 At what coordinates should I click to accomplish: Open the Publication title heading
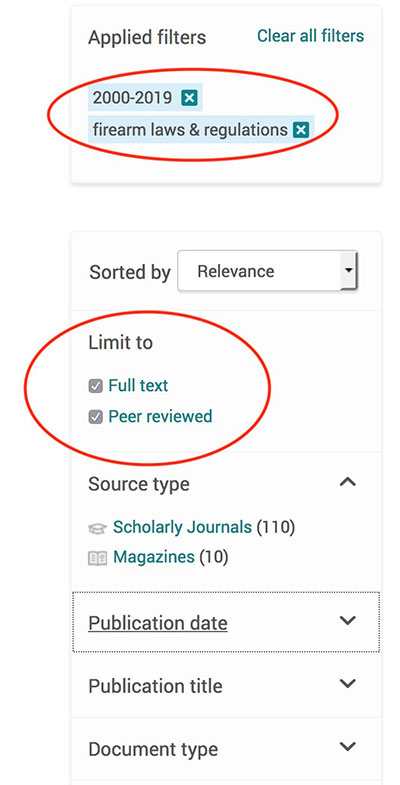pos(155,686)
